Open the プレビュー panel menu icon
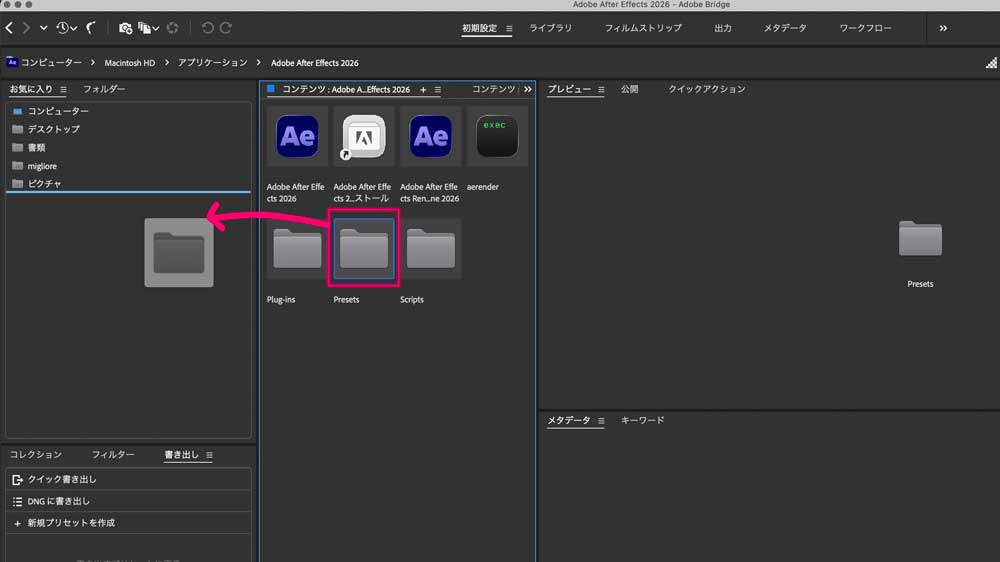Viewport: 1000px width, 562px height. tap(601, 90)
